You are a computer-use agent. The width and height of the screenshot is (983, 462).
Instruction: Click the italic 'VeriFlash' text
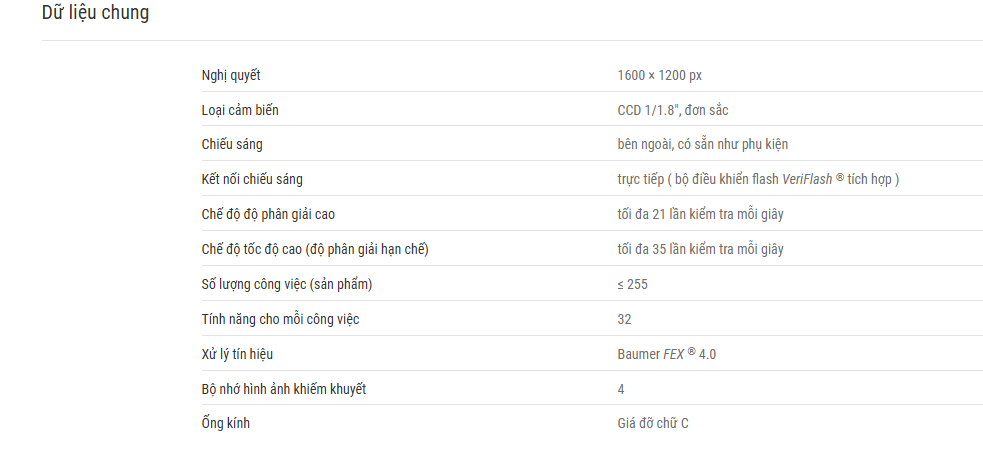(807, 179)
